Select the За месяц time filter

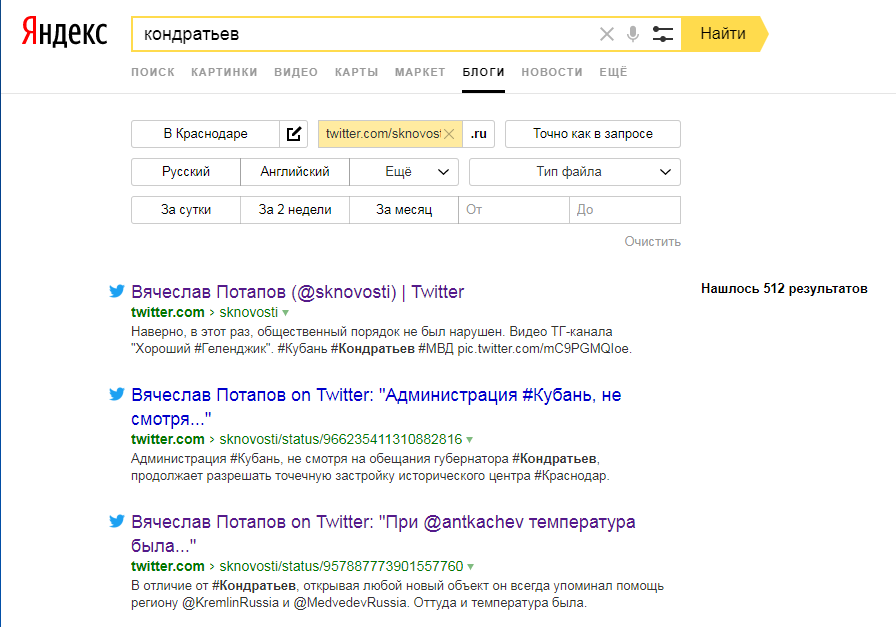404,210
